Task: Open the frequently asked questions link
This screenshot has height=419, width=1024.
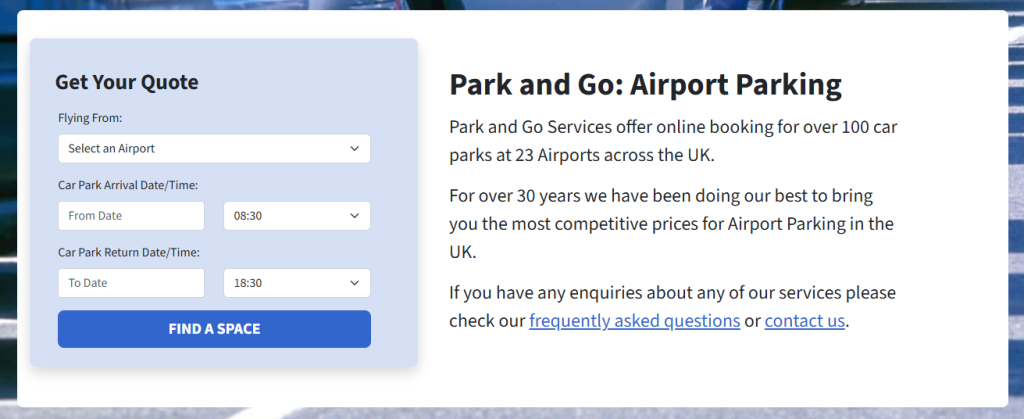Action: coord(634,321)
